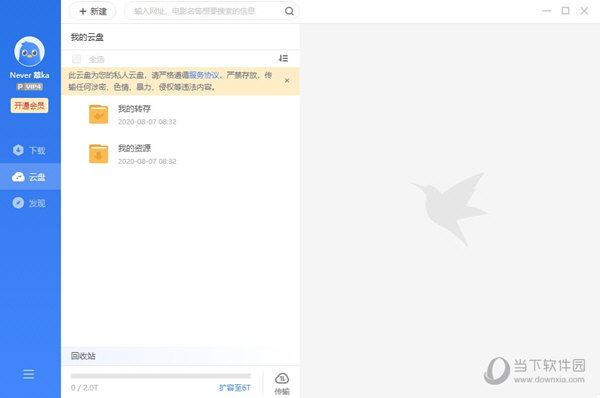Click the Never username label
Screen dimensions: 600x398
pos(29,75)
